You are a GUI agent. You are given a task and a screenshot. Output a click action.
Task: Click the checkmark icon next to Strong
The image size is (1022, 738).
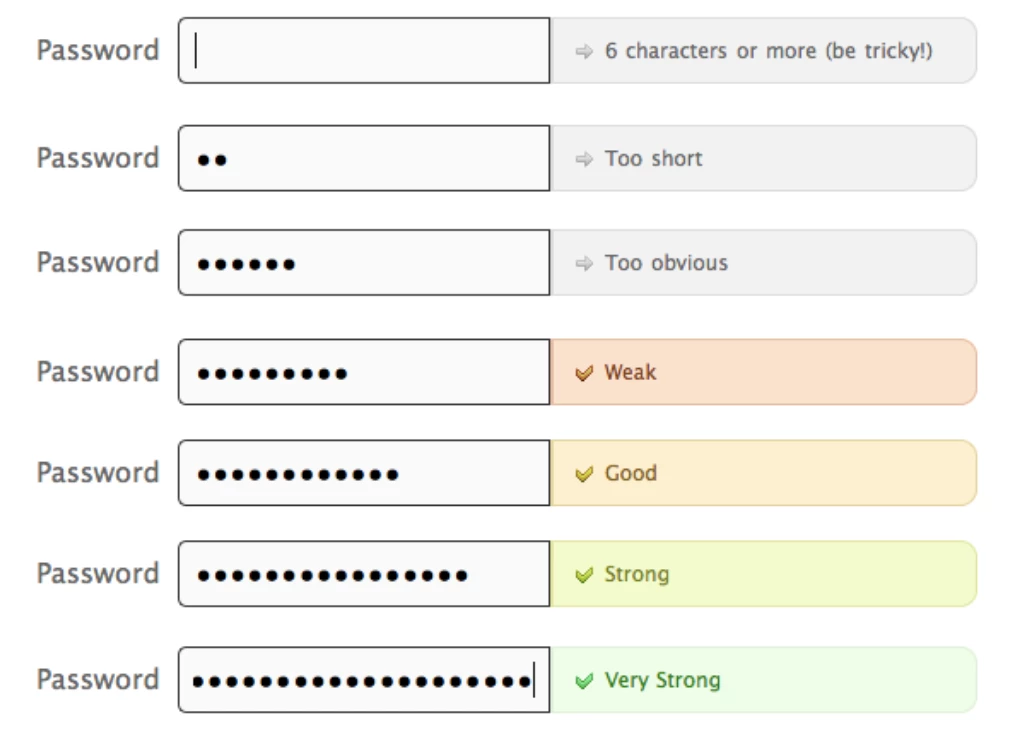click(584, 575)
